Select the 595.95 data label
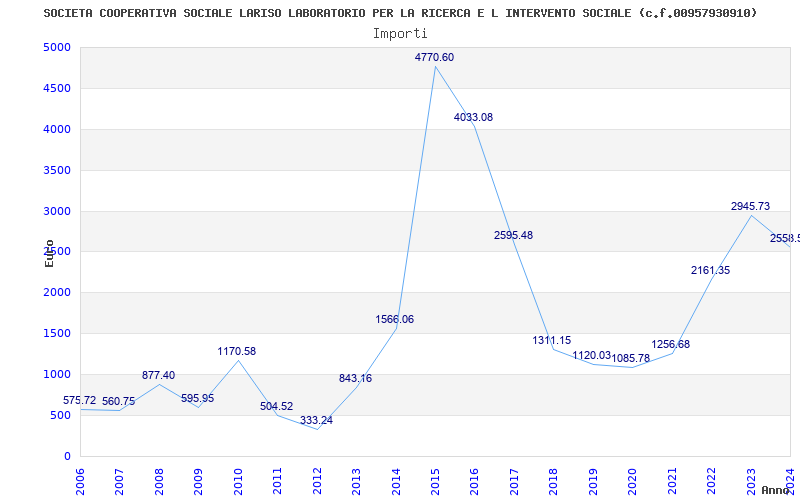The width and height of the screenshot is (800, 500). (197, 398)
